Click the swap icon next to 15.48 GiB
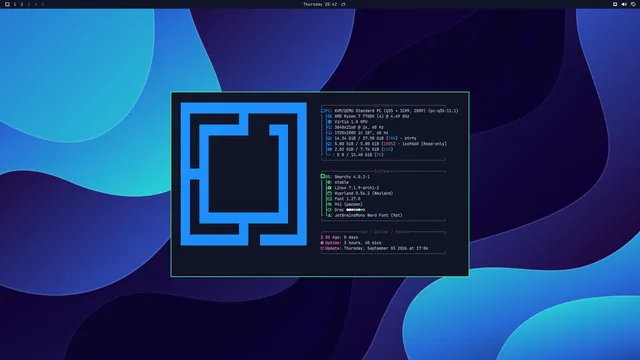 point(329,155)
